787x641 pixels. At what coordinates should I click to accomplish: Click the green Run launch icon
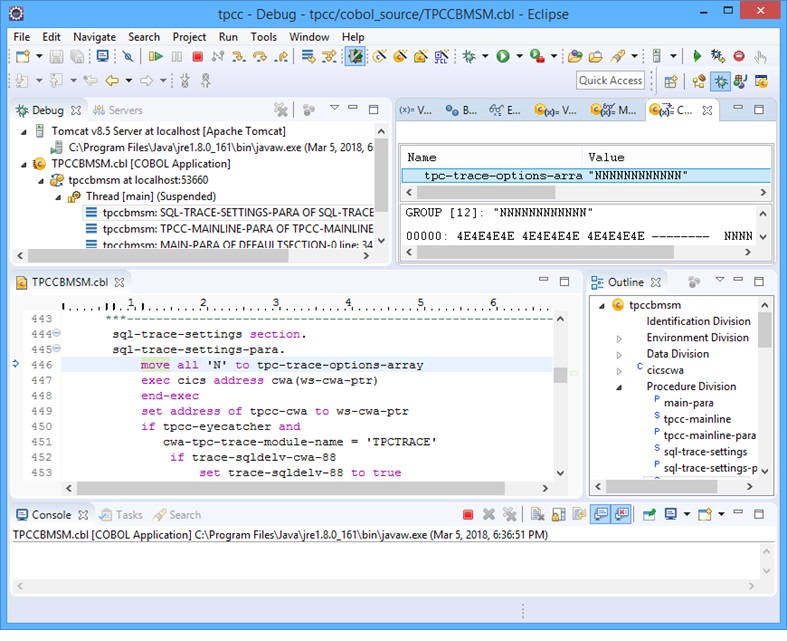point(503,56)
